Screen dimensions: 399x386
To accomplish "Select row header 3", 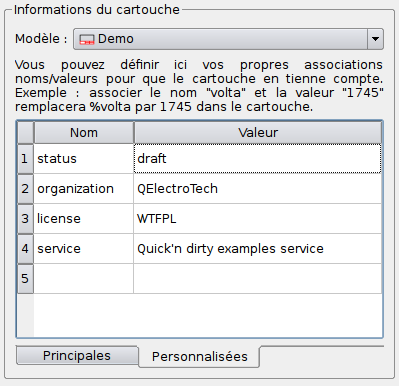I will [x=25, y=219].
